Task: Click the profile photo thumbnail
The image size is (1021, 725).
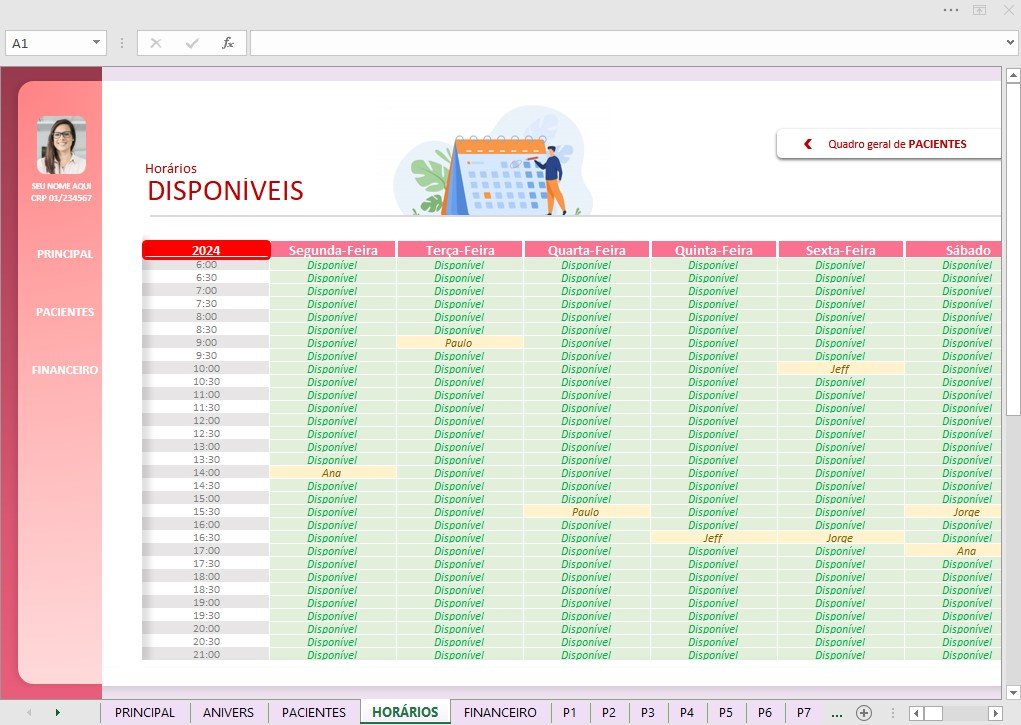Action: [x=61, y=145]
